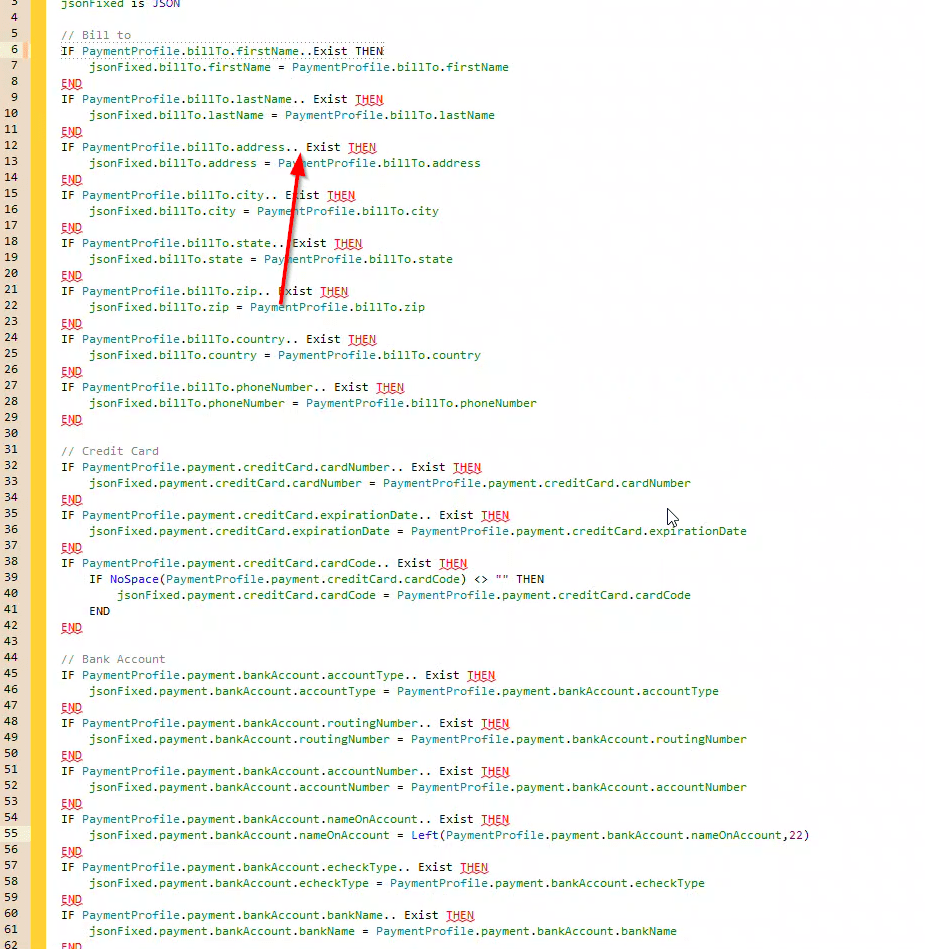
Task: Click the Left function name on line 55
Action: pyautogui.click(x=424, y=835)
